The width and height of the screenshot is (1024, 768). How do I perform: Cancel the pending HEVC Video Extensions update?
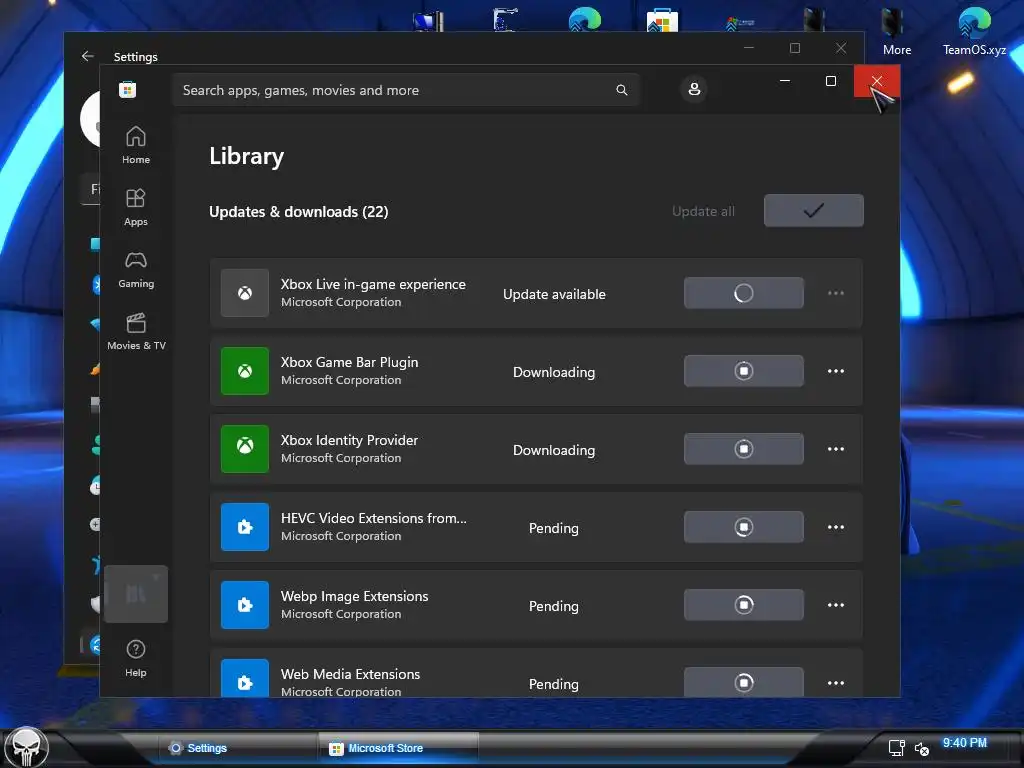coord(744,526)
